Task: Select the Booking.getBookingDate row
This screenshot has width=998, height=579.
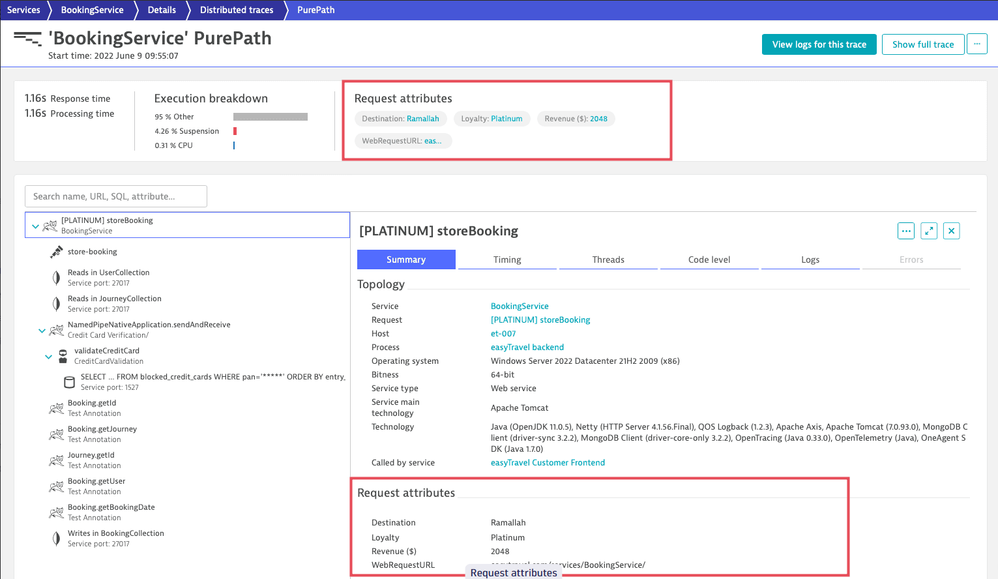Action: click(188, 513)
